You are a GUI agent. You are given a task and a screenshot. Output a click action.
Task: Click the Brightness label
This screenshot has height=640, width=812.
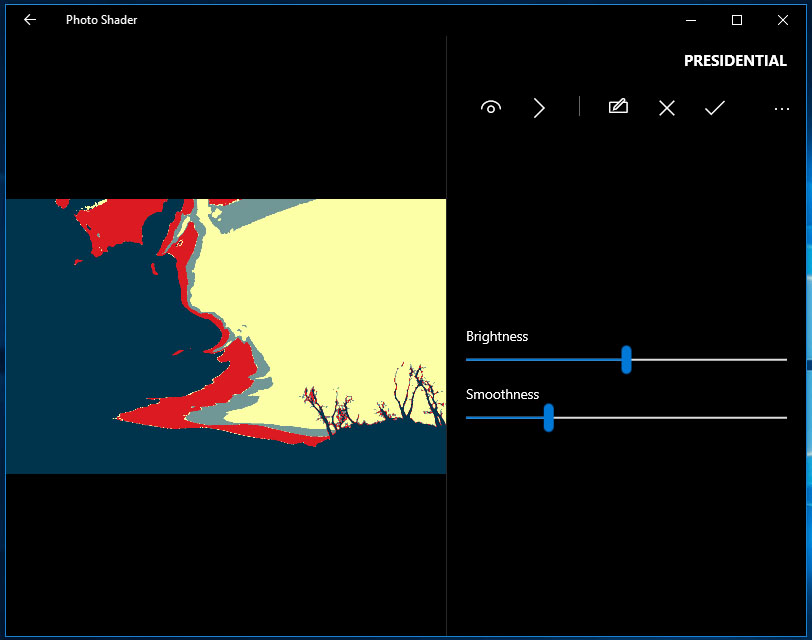(x=497, y=337)
